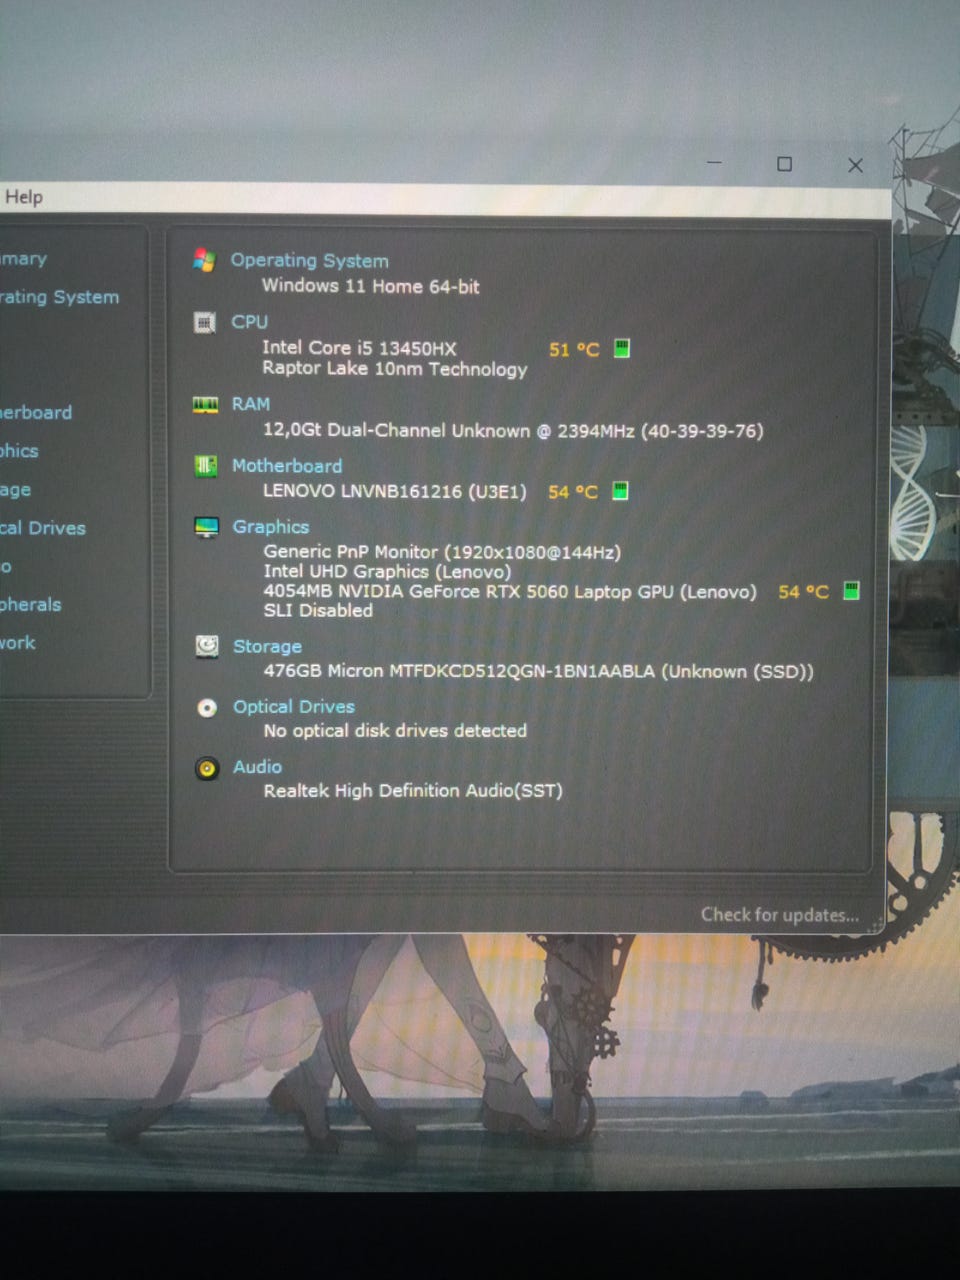960x1280 pixels.
Task: Click the CPU chip icon
Action: point(204,322)
